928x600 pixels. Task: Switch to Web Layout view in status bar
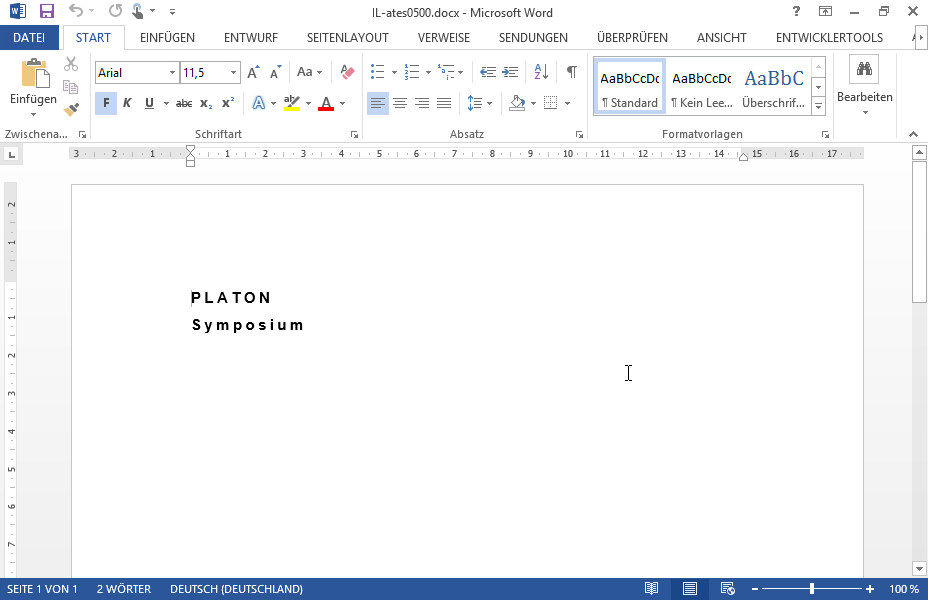[727, 589]
